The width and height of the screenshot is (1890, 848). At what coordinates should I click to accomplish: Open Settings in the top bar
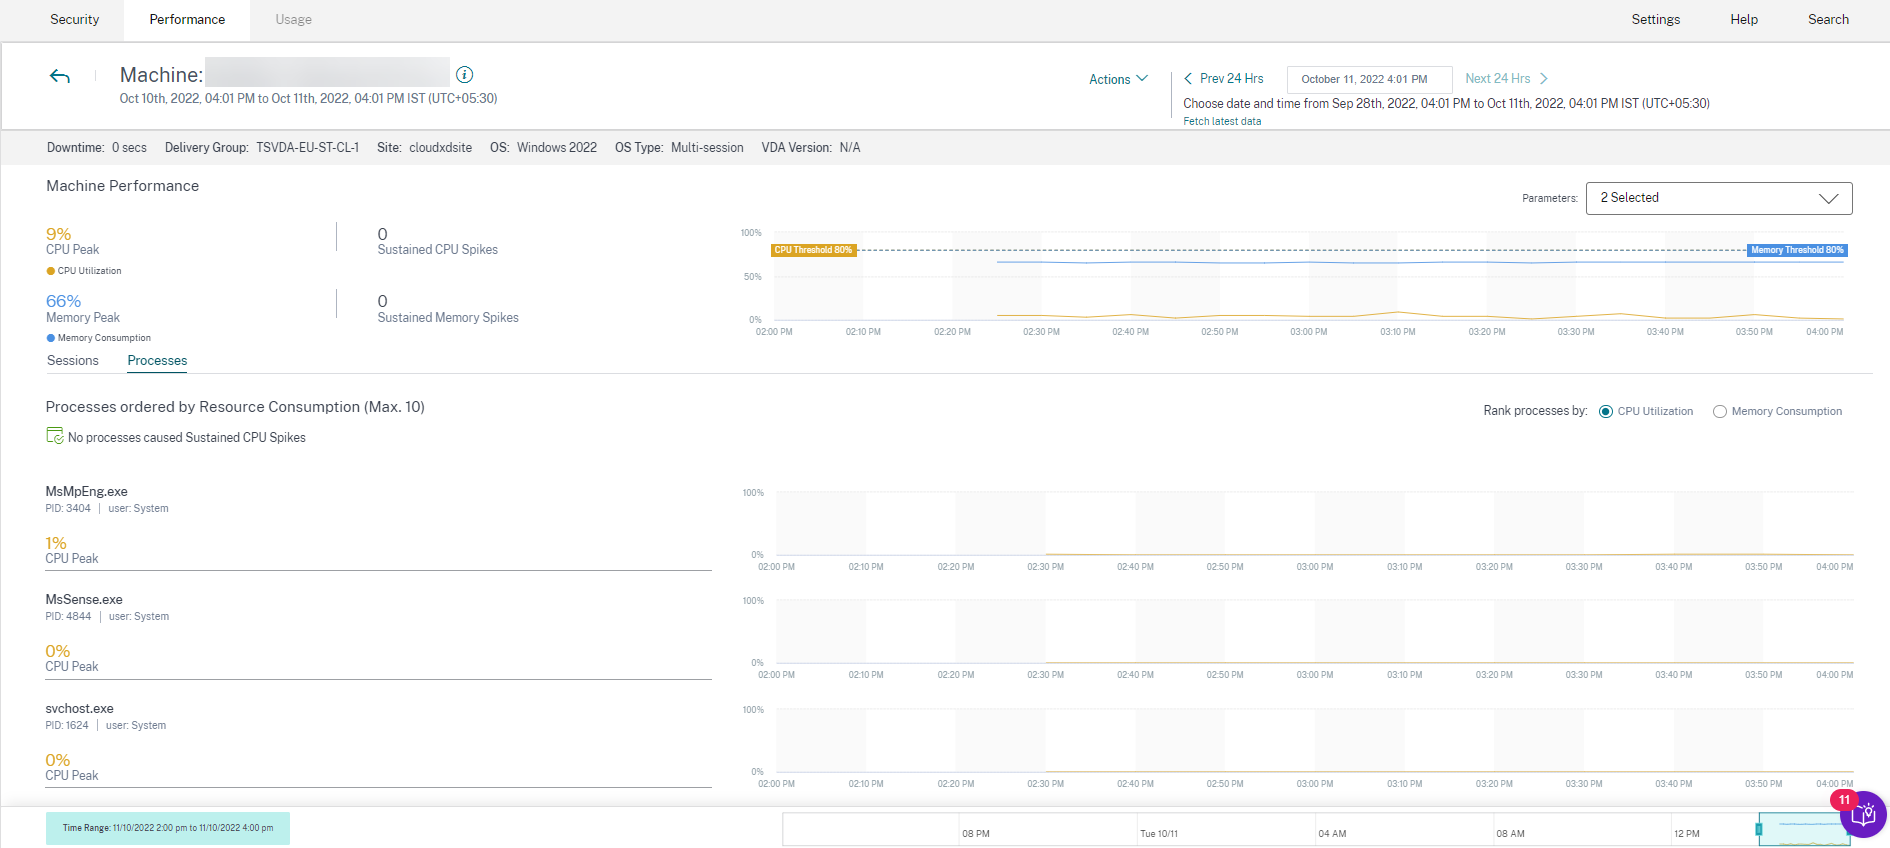(x=1655, y=20)
